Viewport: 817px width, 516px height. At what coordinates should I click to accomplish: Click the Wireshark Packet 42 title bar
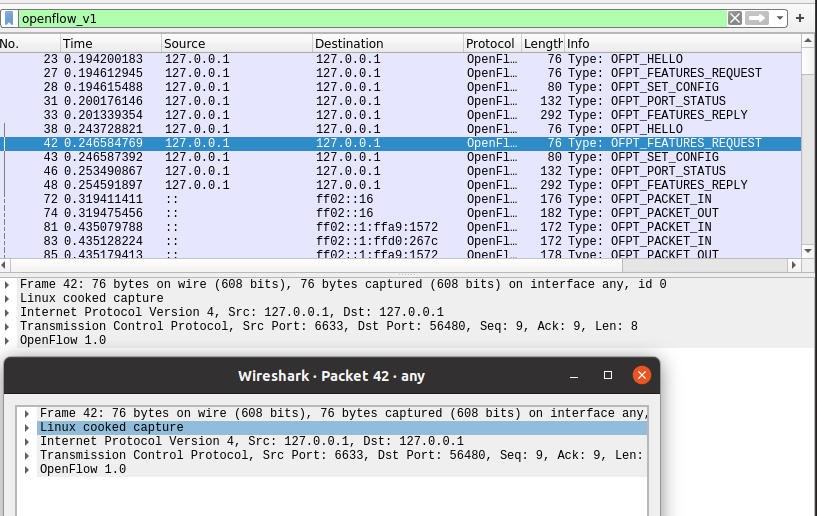click(x=331, y=376)
